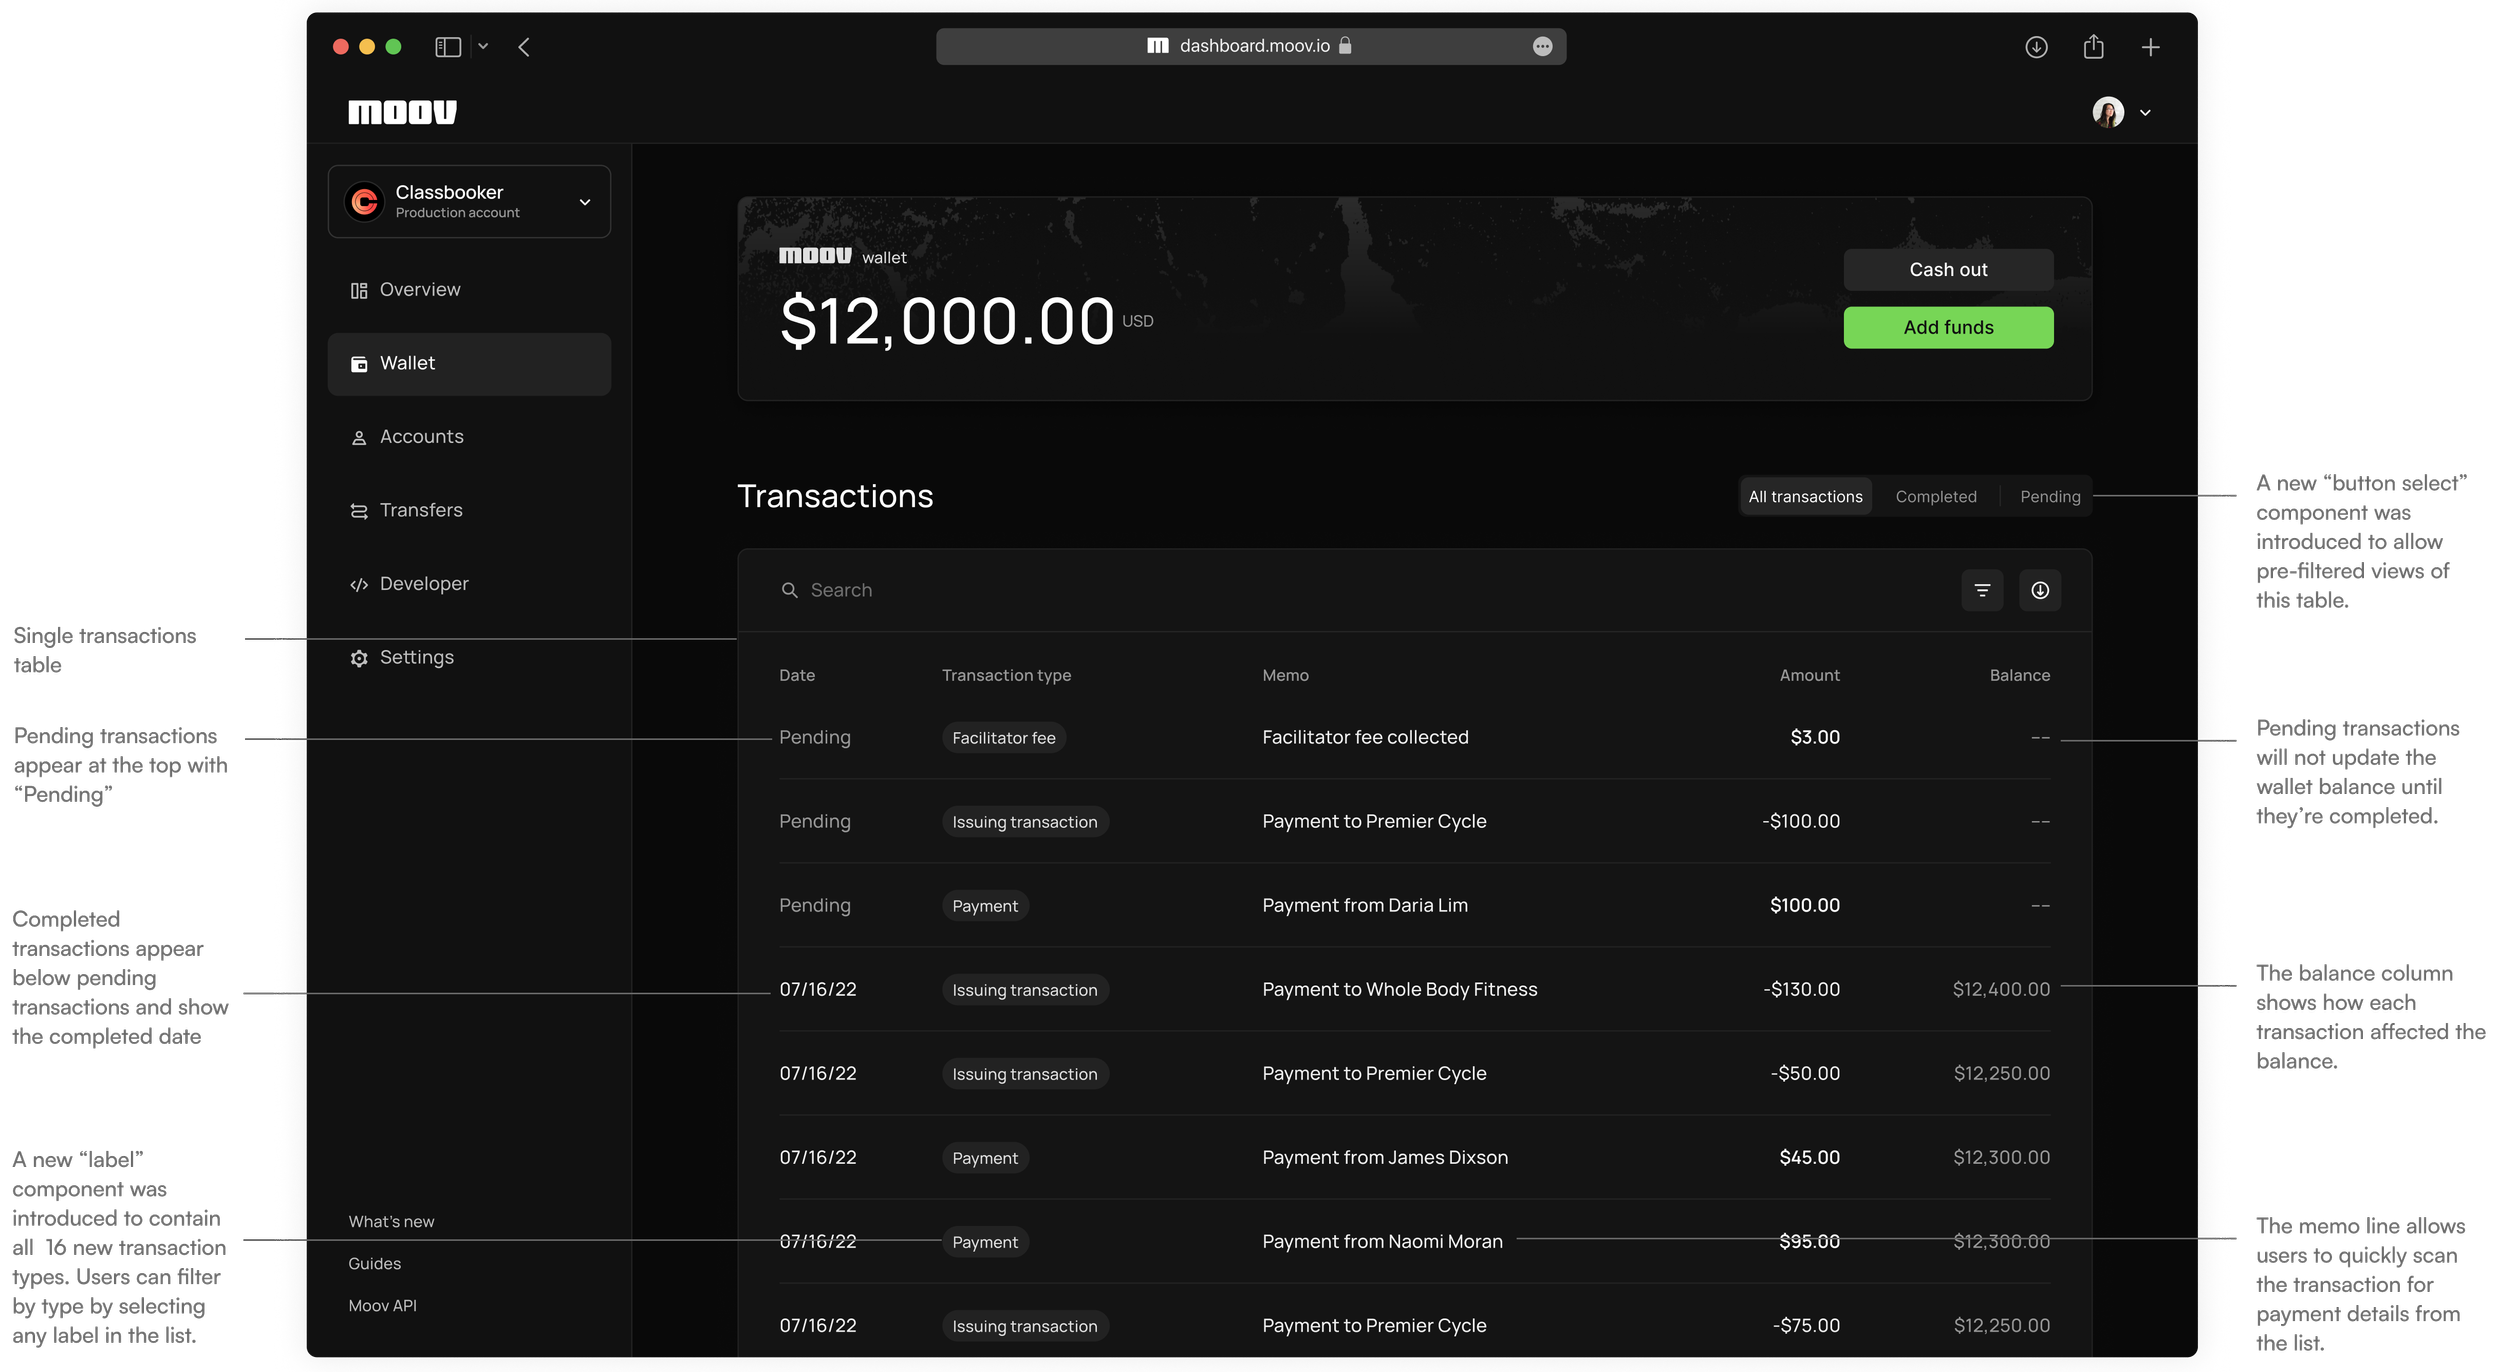Click the Cash out button
The image size is (2500, 1372).
pyautogui.click(x=1947, y=270)
